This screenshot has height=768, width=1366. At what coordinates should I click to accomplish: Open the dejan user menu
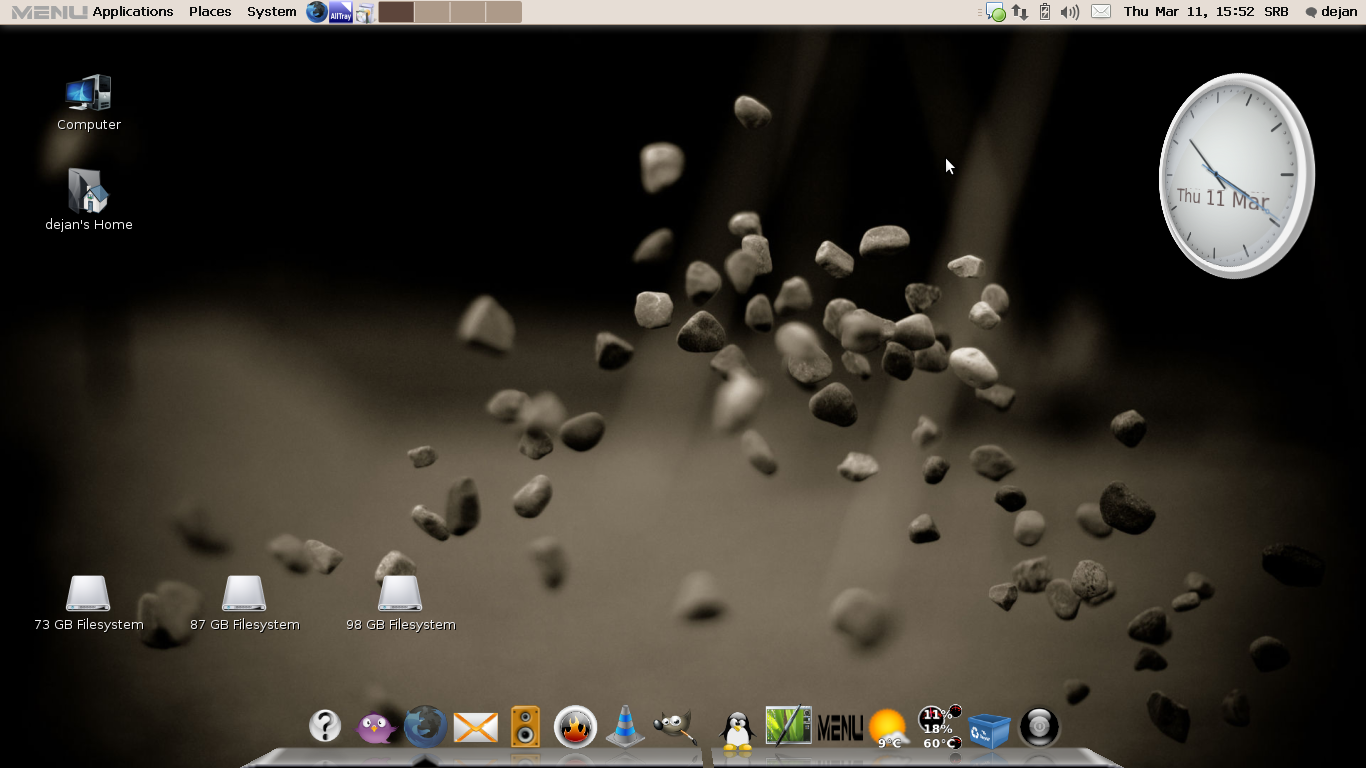click(x=1331, y=12)
